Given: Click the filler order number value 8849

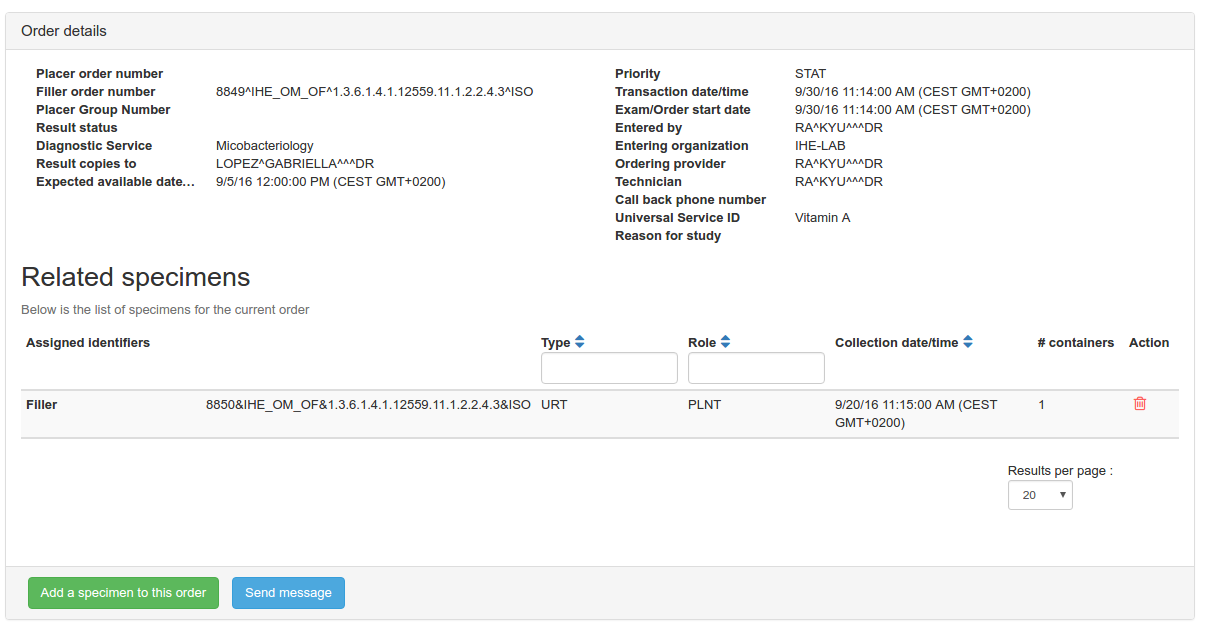Looking at the screenshot, I should [374, 92].
